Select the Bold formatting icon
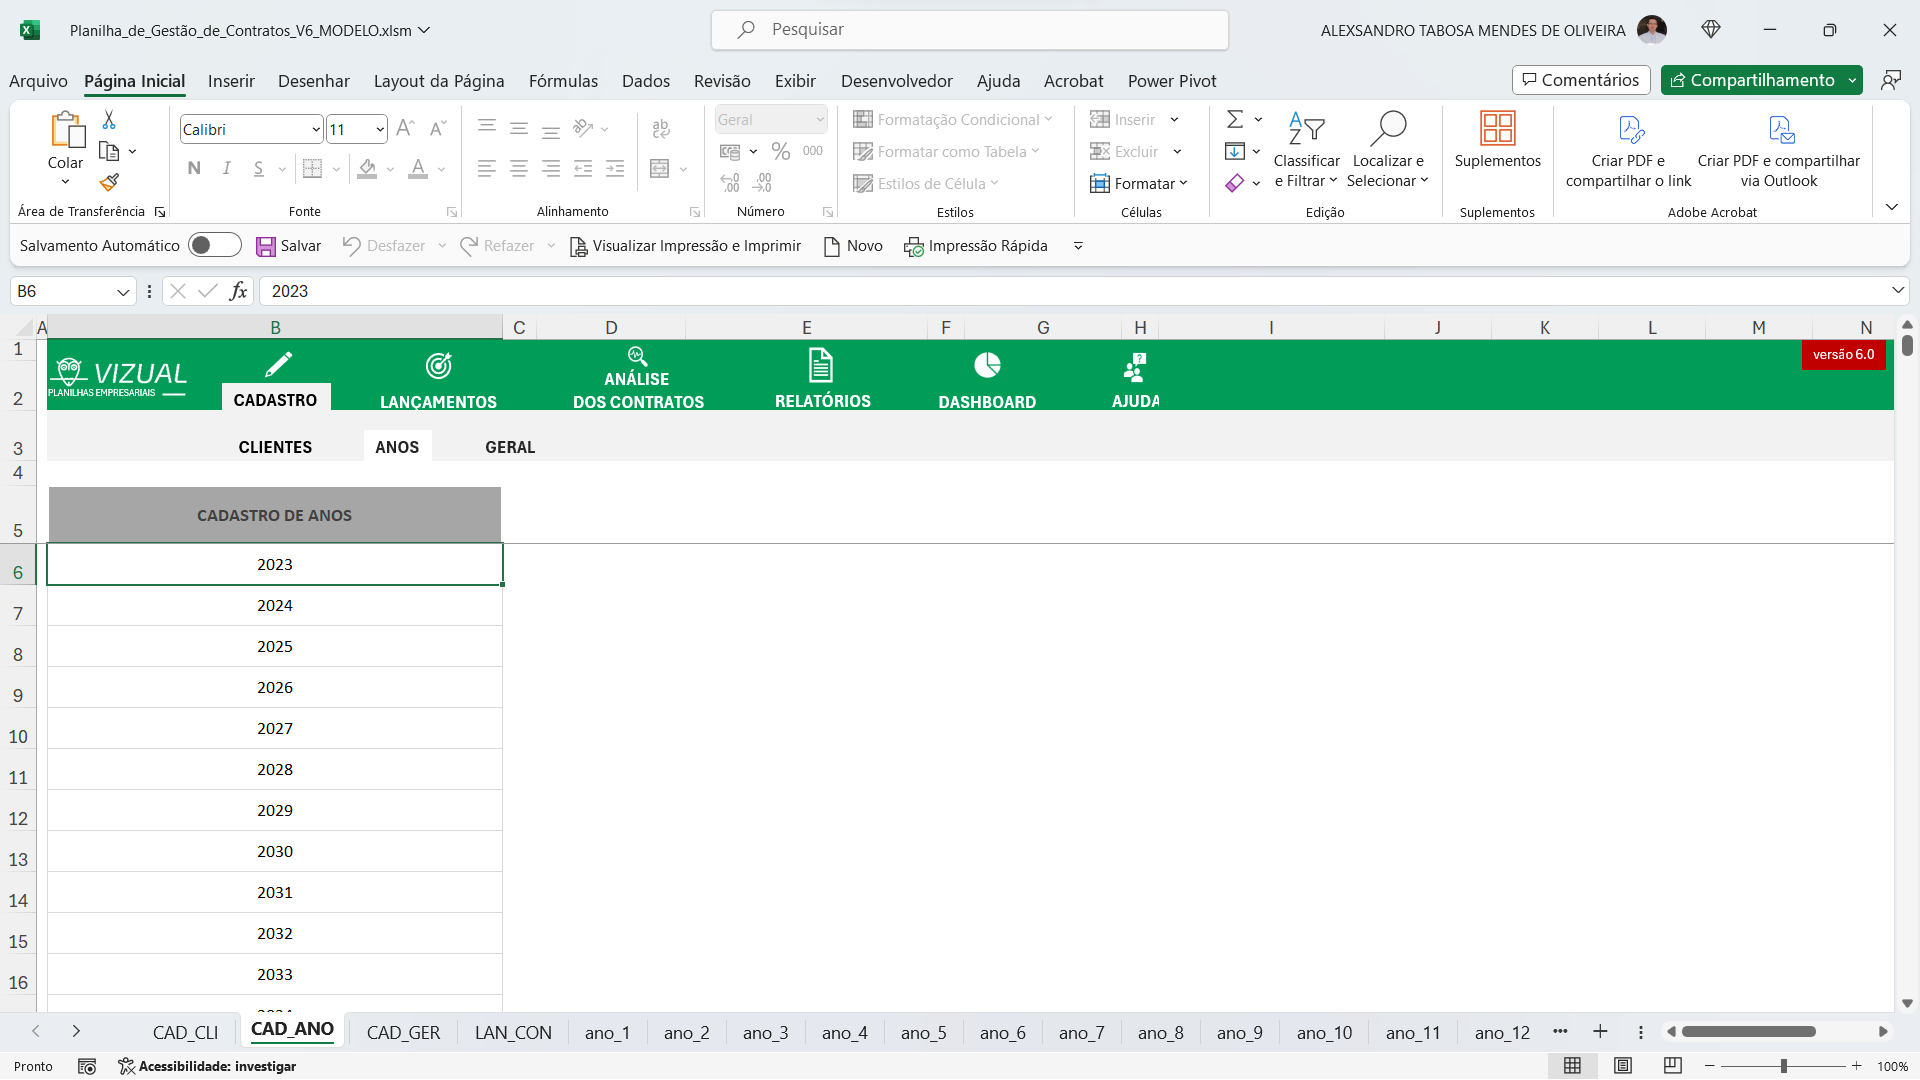This screenshot has height=1080, width=1920. [194, 168]
